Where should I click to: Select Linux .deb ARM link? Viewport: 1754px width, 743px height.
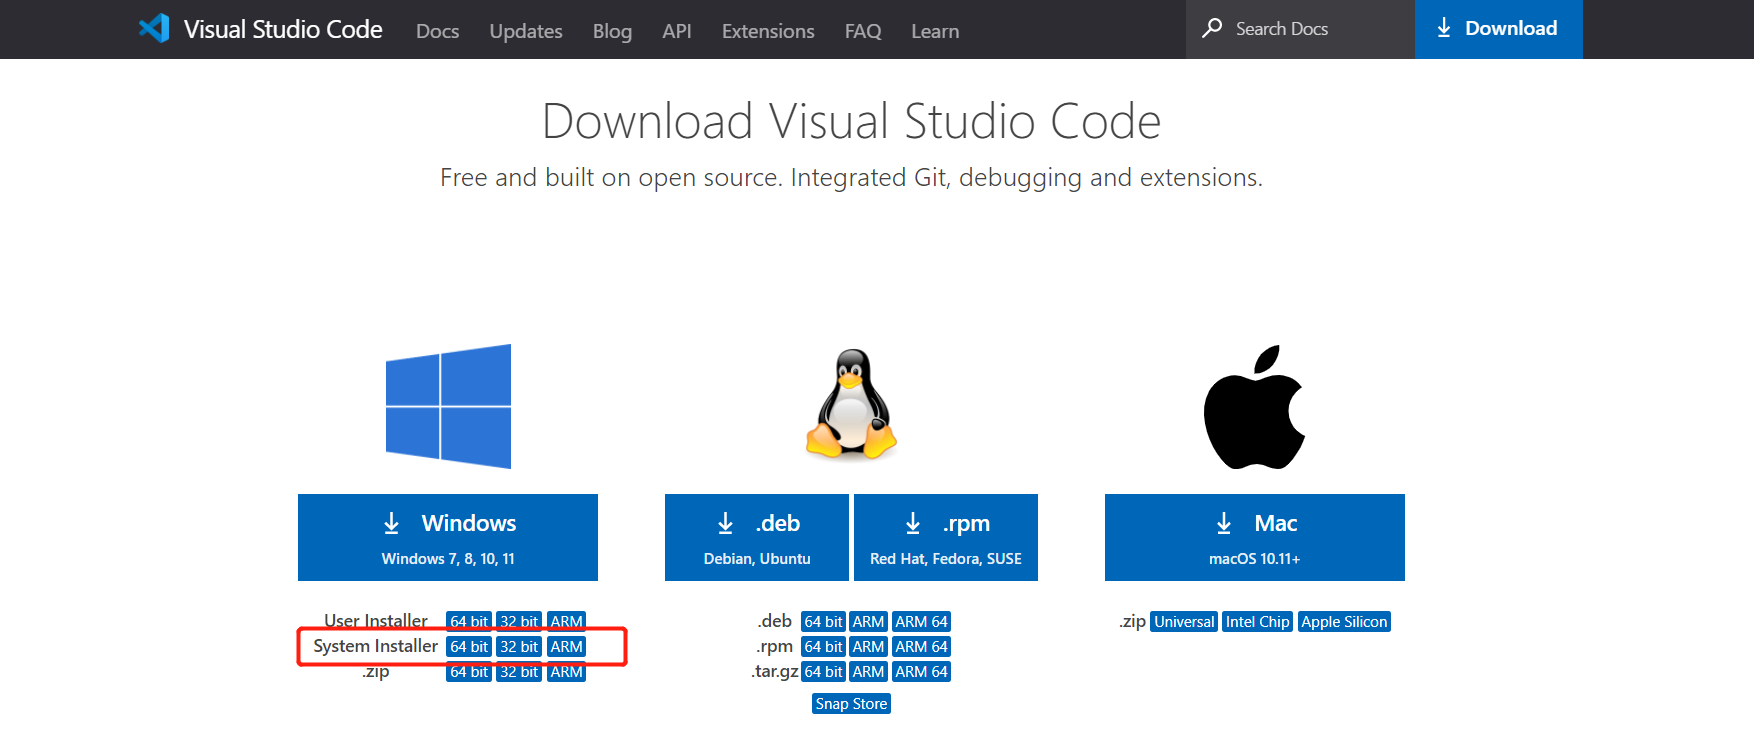pos(868,622)
